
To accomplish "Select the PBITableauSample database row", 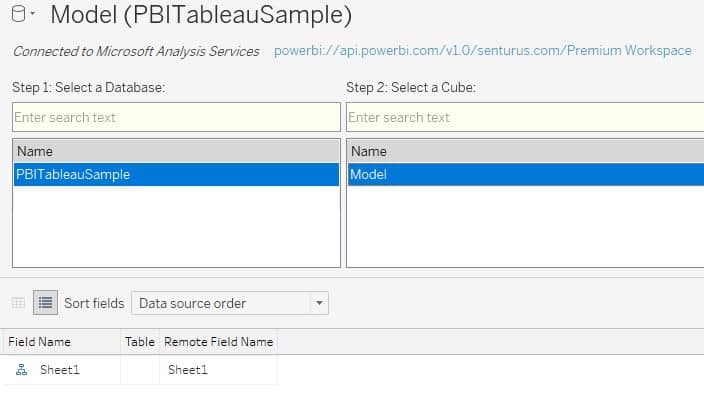I will pyautogui.click(x=176, y=174).
